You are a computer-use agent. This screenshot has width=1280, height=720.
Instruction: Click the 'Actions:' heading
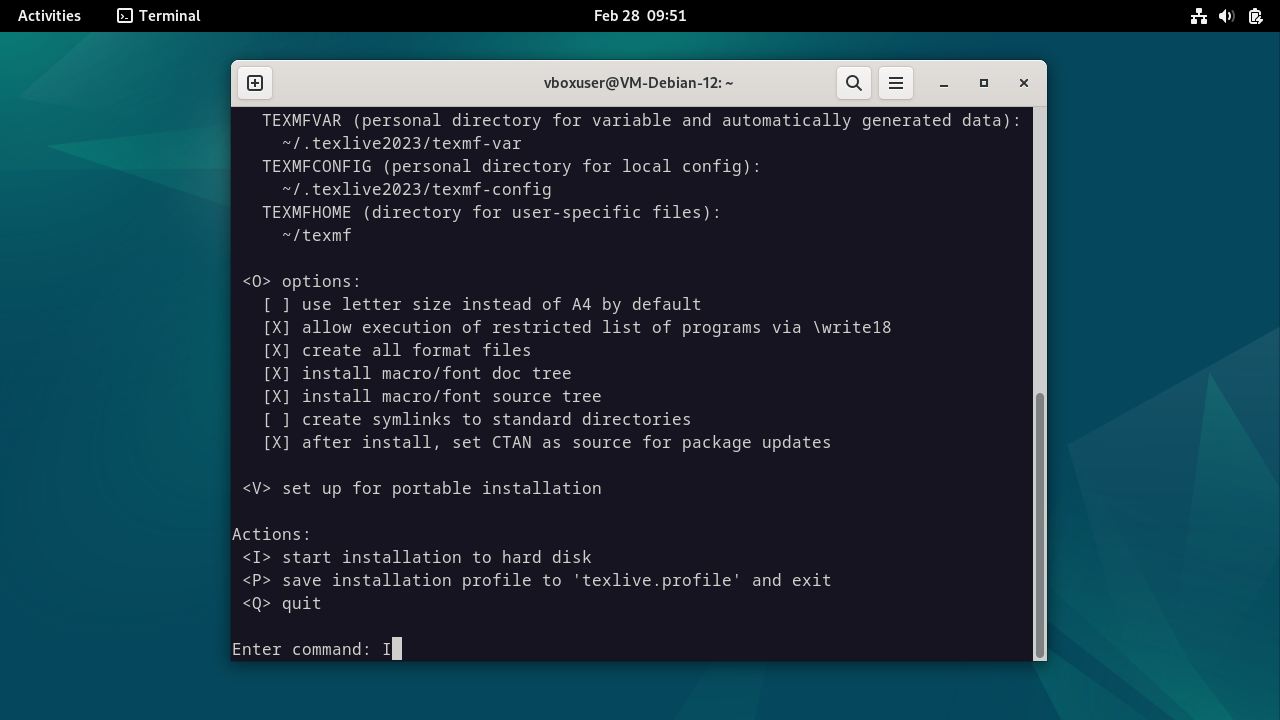(272, 534)
